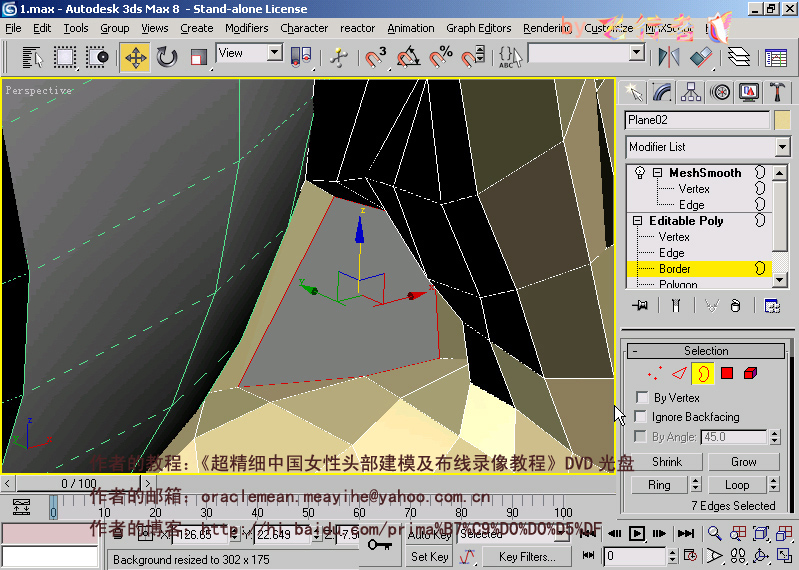Select Edge under MeshSmooth
This screenshot has height=570, width=799.
click(x=691, y=205)
